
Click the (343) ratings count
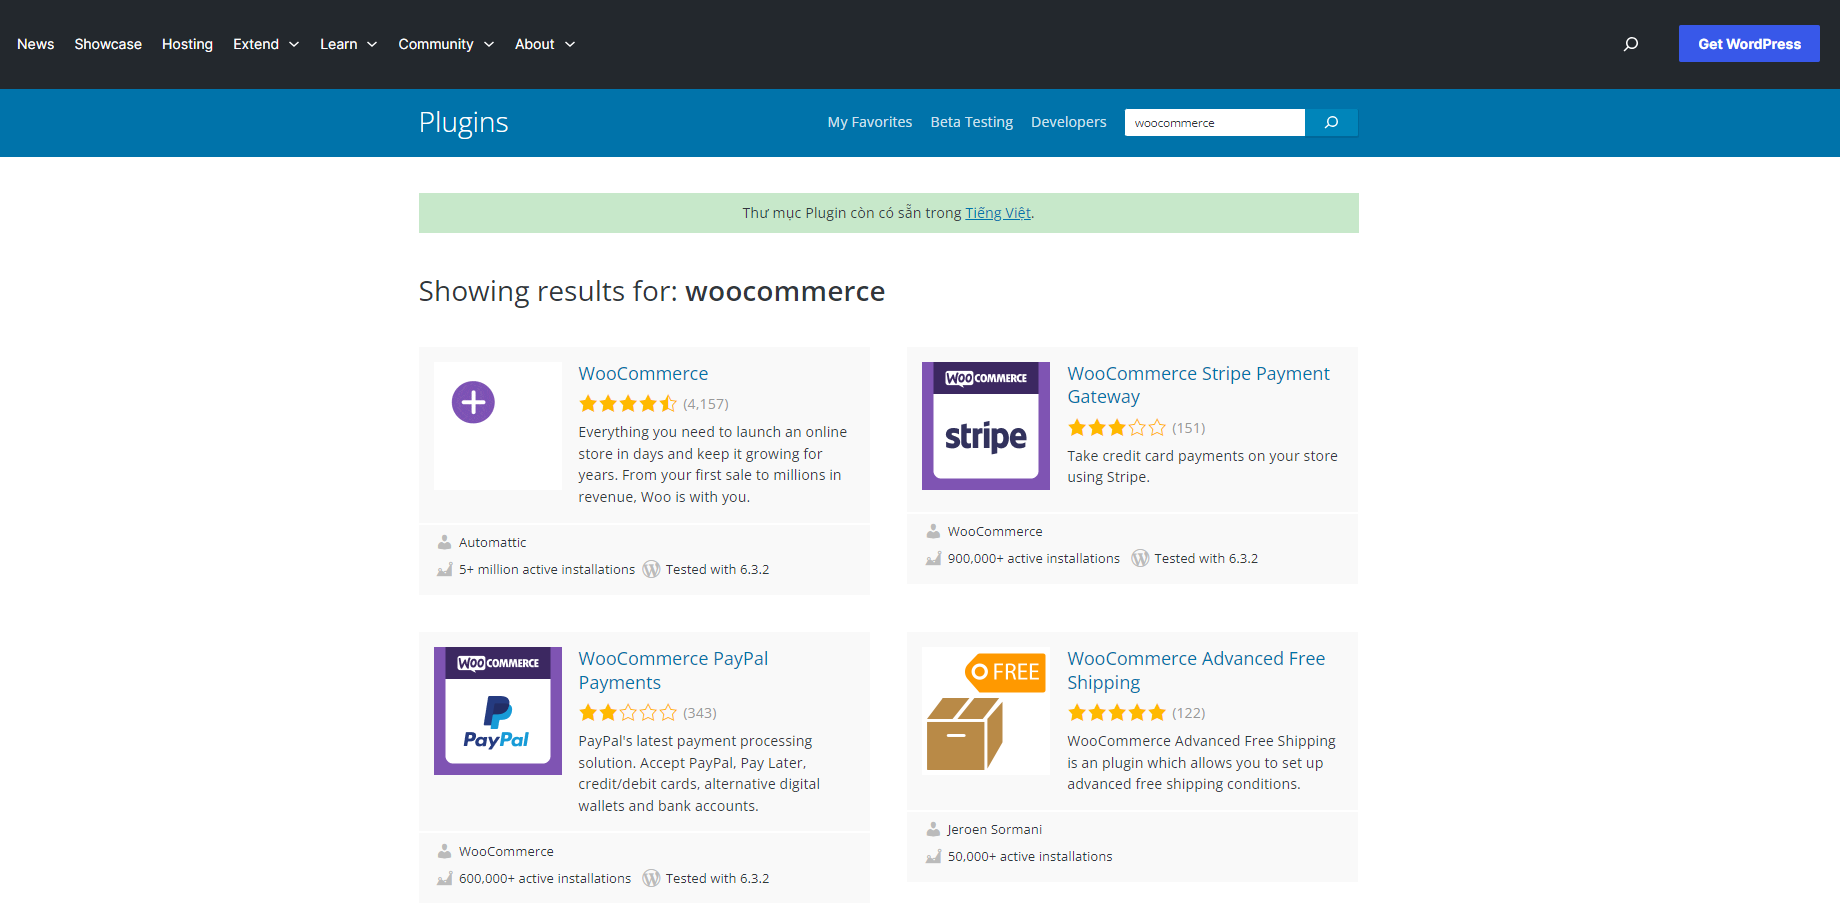click(700, 713)
